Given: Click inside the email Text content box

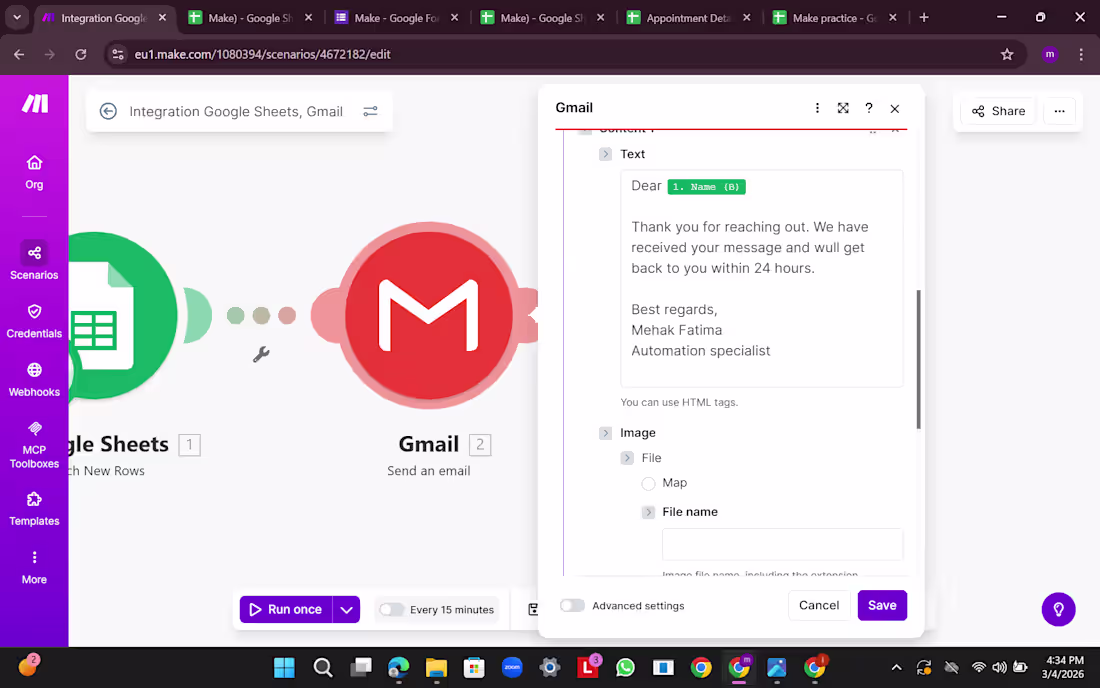Looking at the screenshot, I should (762, 278).
